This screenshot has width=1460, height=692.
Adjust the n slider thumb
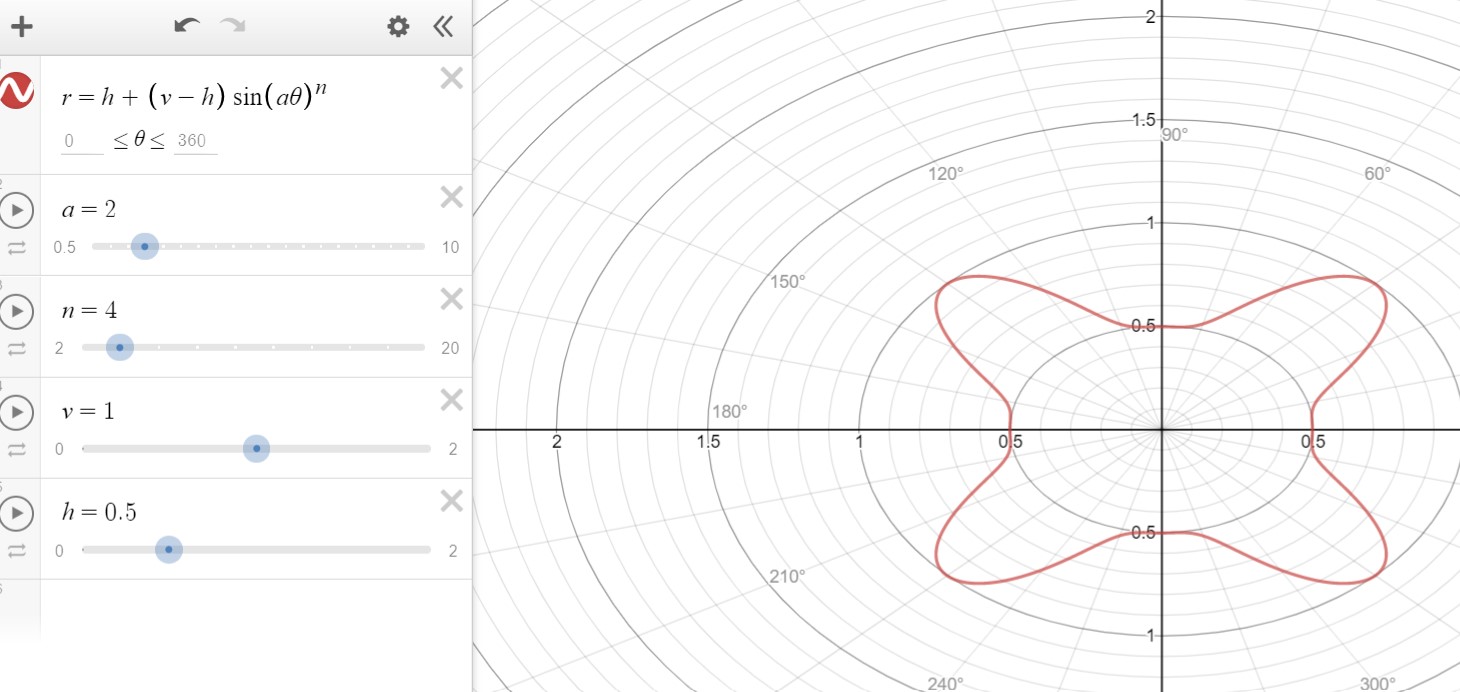[x=120, y=347]
